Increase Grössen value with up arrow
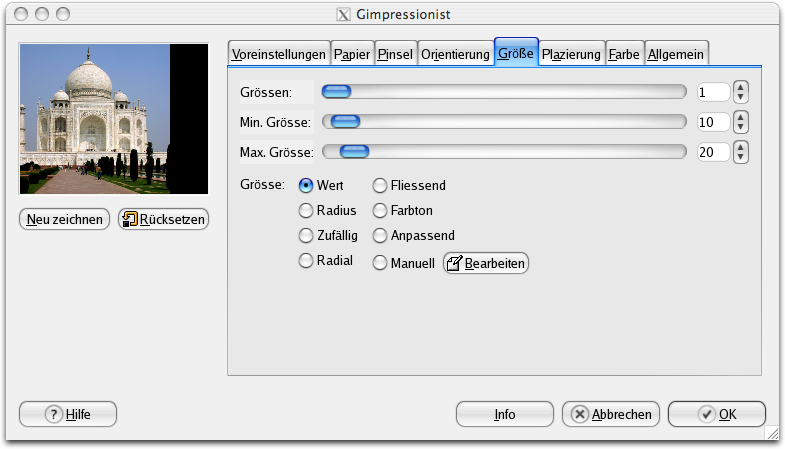This screenshot has height=449, width=785. pyautogui.click(x=740, y=87)
